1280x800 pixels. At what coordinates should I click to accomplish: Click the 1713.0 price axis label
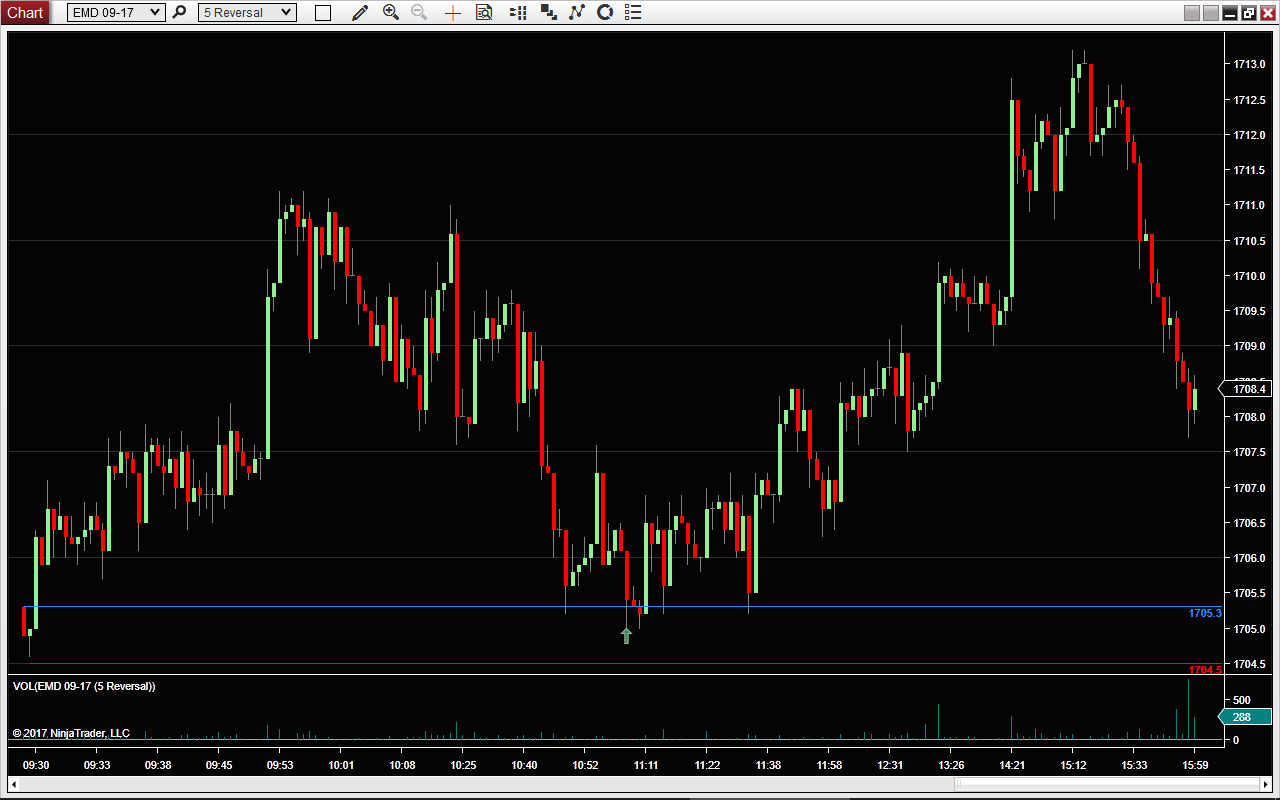click(x=1247, y=64)
